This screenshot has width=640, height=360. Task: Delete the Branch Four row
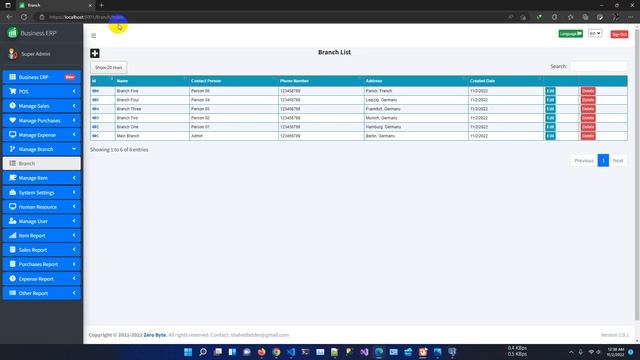click(x=588, y=100)
